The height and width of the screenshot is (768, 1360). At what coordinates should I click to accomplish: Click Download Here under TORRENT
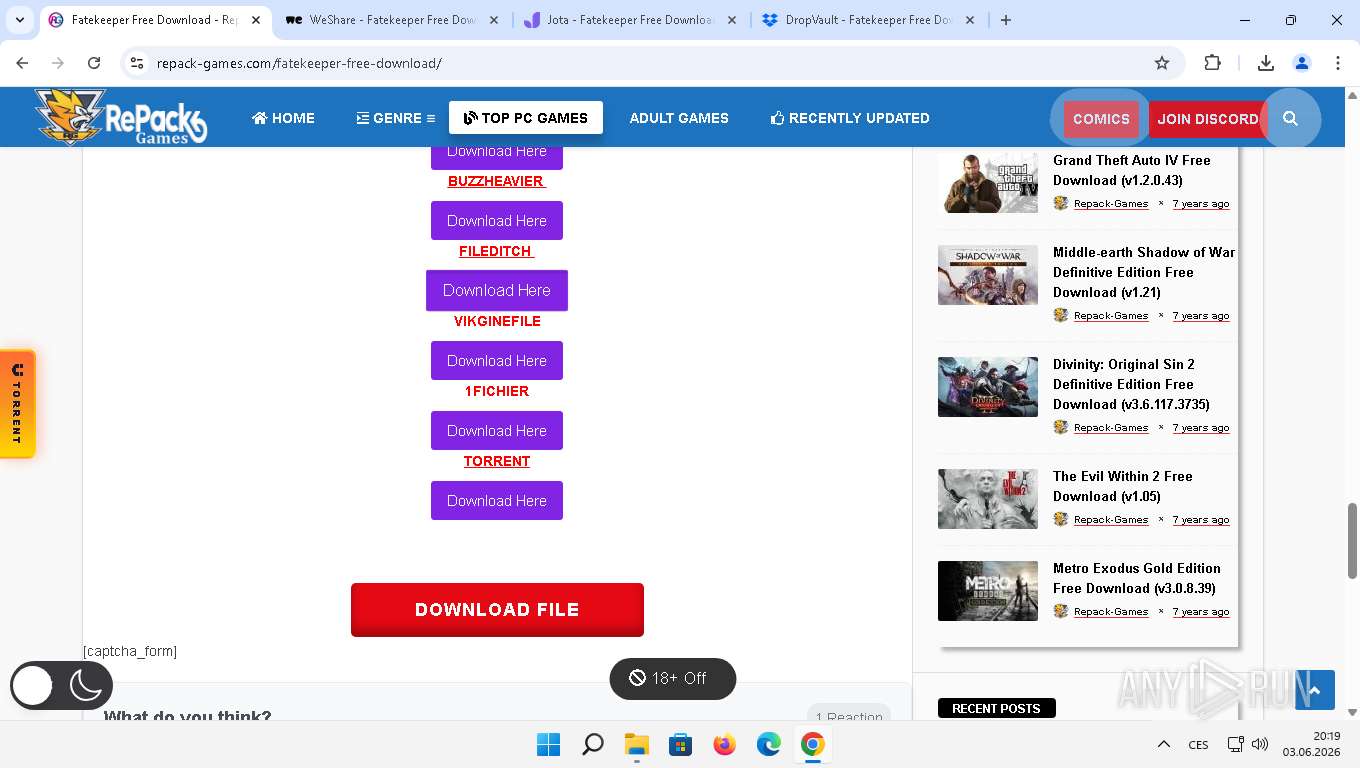[x=497, y=501]
